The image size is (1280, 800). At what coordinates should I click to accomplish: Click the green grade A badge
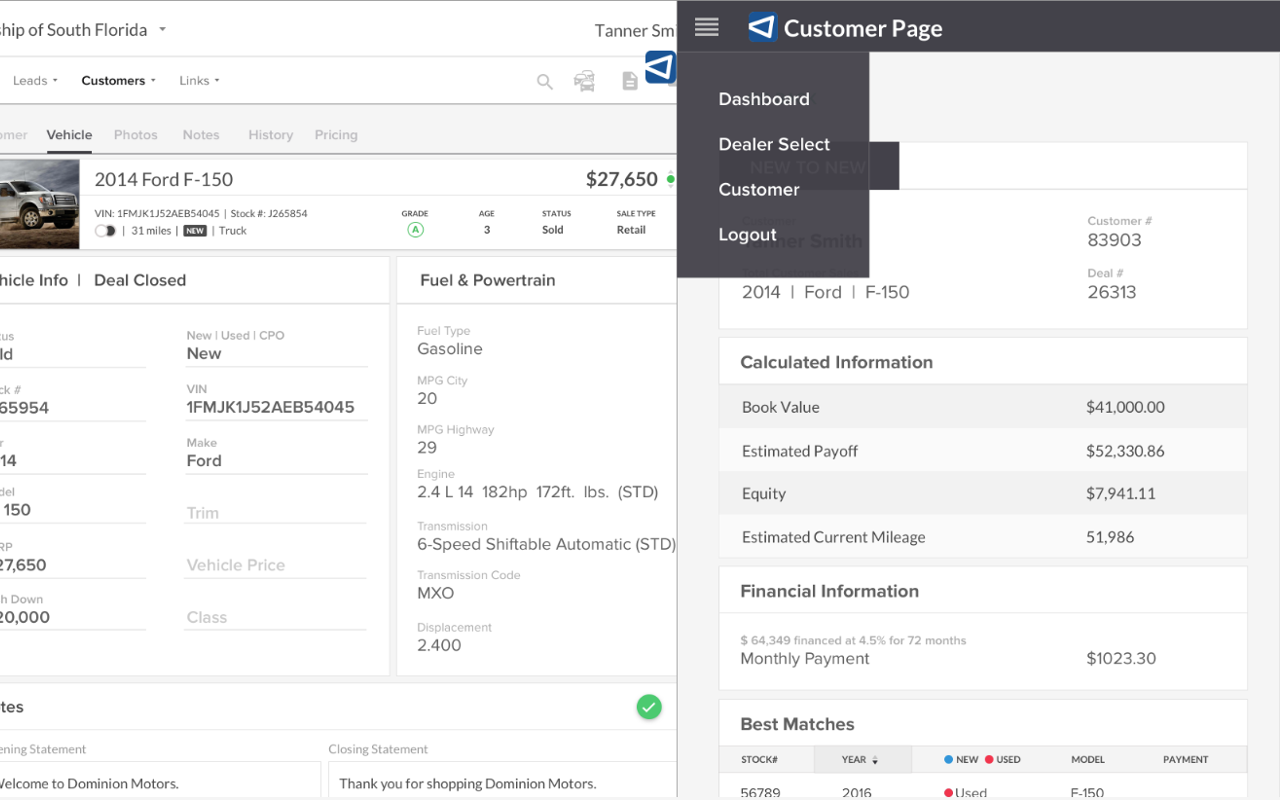click(x=415, y=230)
